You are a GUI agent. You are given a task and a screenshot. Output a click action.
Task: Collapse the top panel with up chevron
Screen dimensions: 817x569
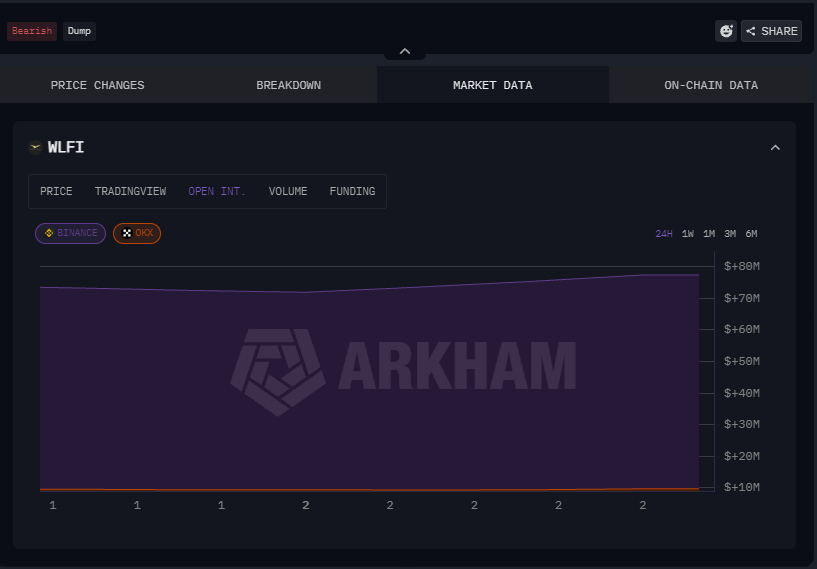[x=405, y=51]
